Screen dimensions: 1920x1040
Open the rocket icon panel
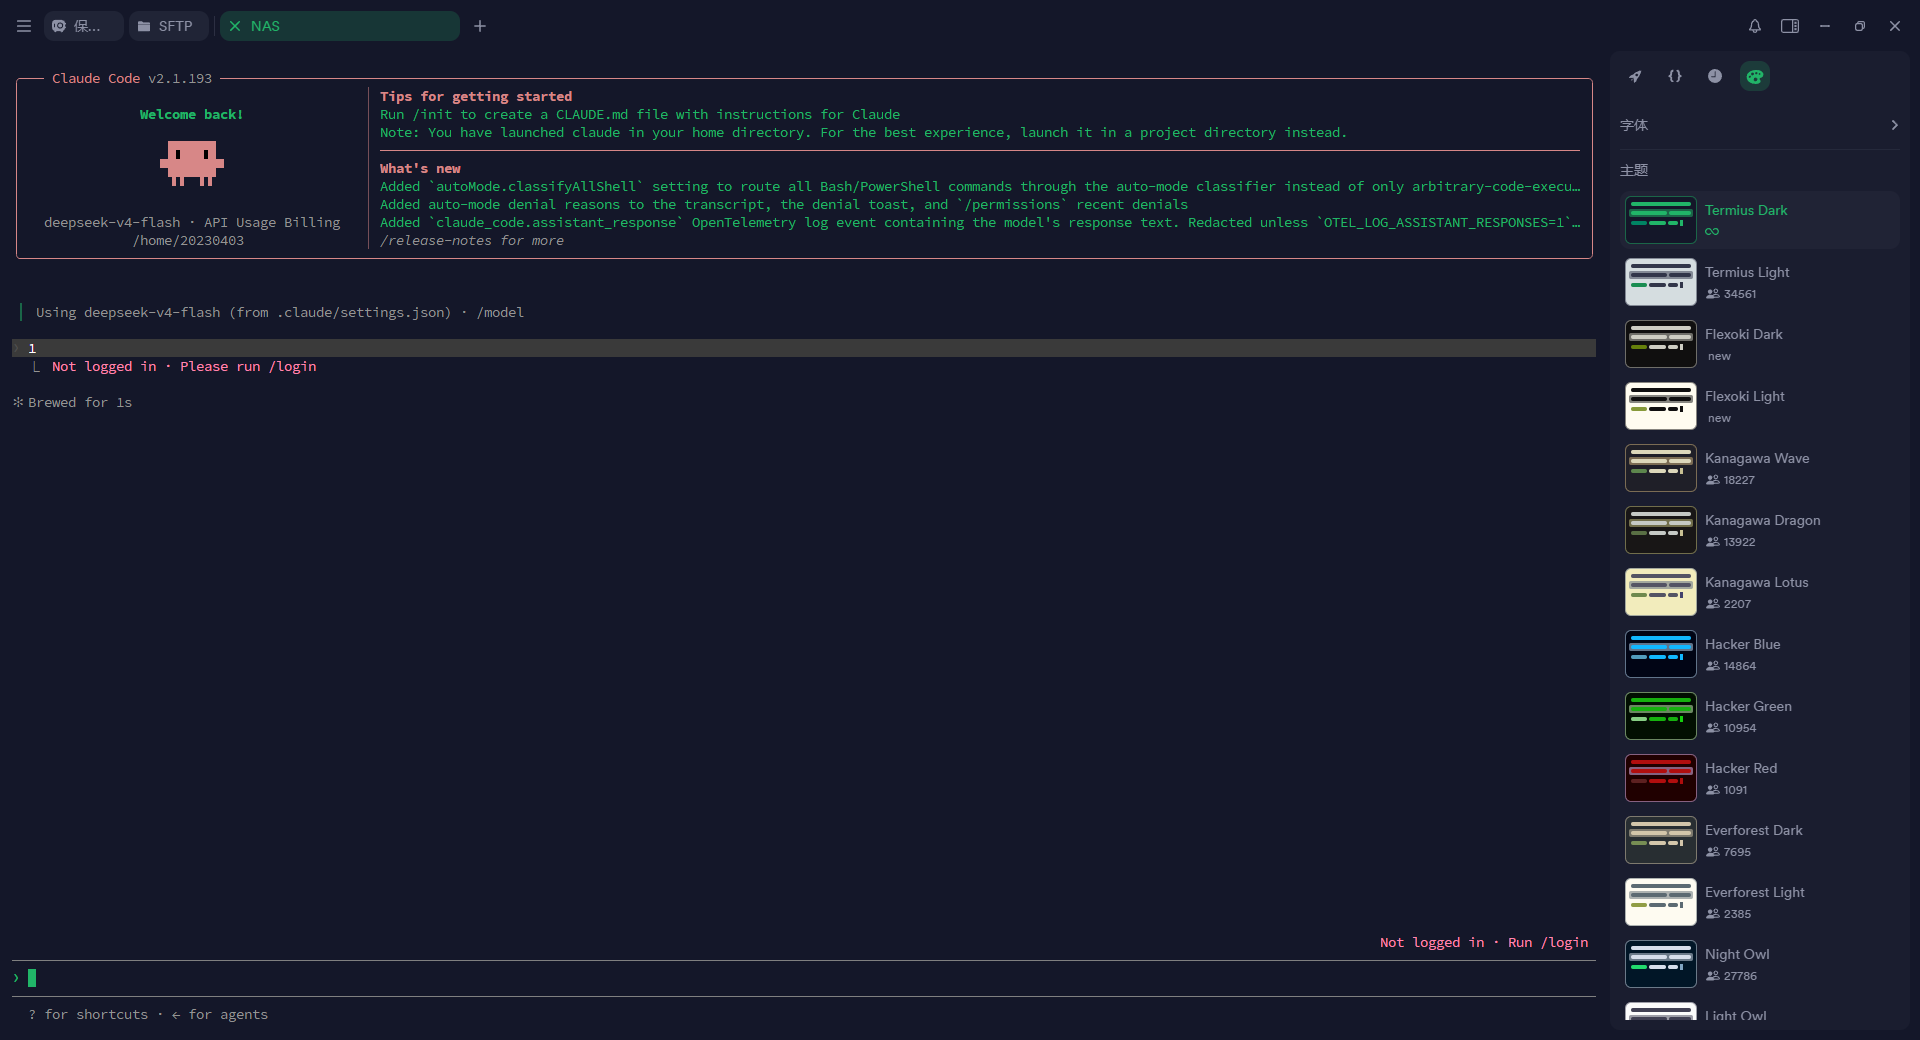coord(1635,76)
